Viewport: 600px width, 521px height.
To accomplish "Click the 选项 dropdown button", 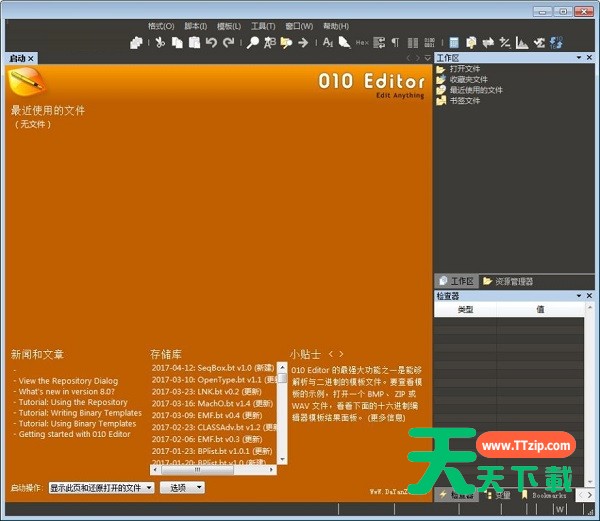I will (x=182, y=488).
